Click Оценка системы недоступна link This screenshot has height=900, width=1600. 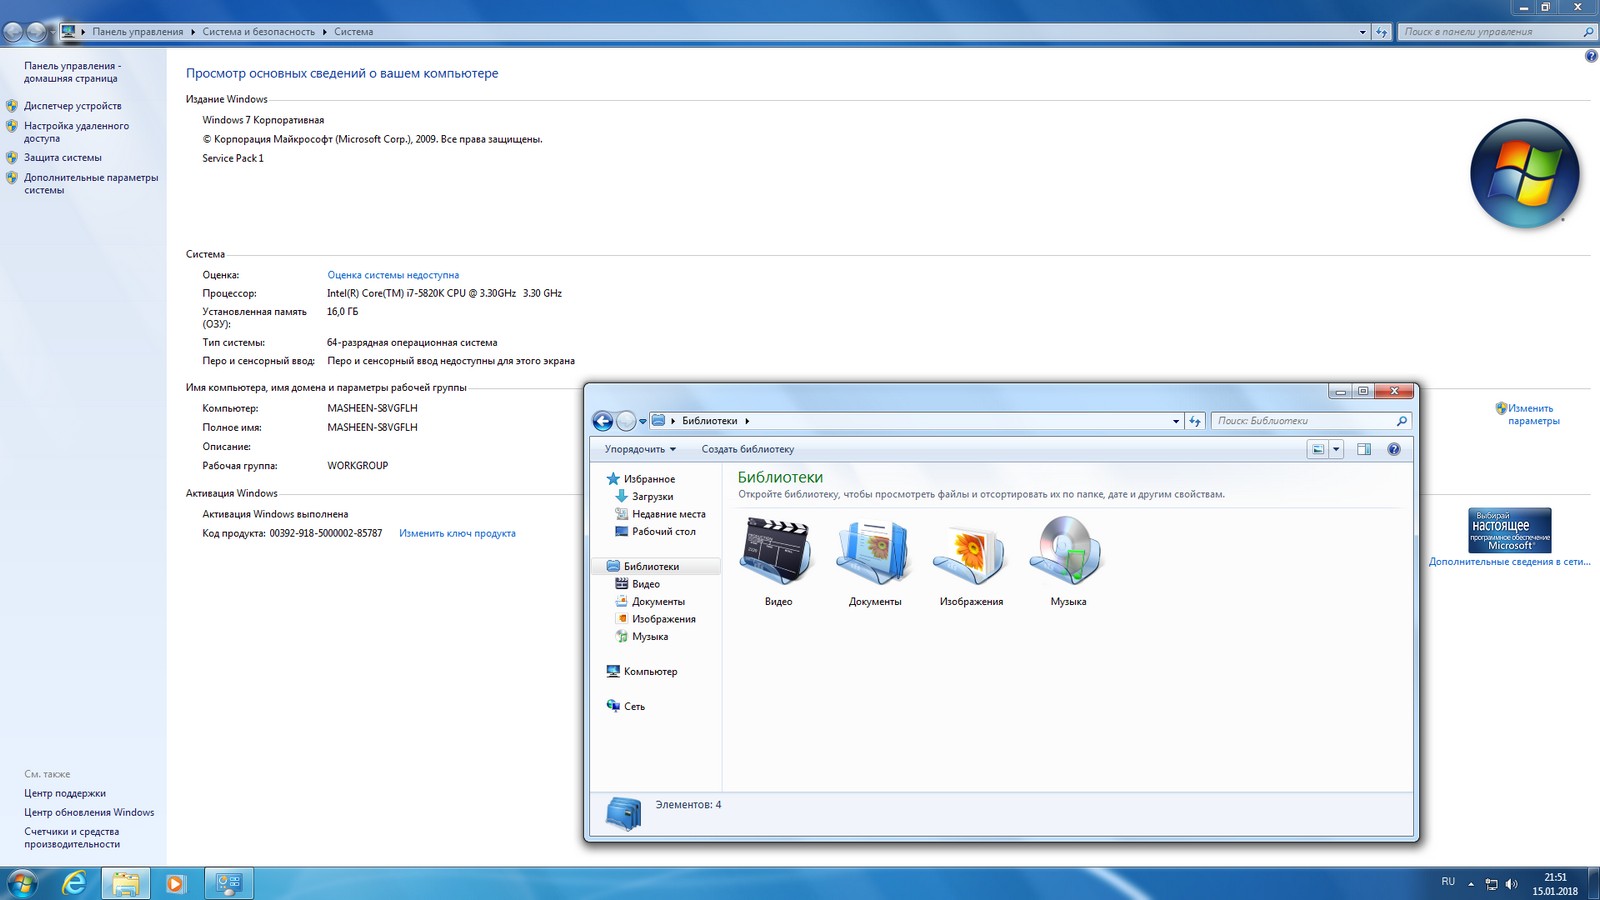click(393, 275)
